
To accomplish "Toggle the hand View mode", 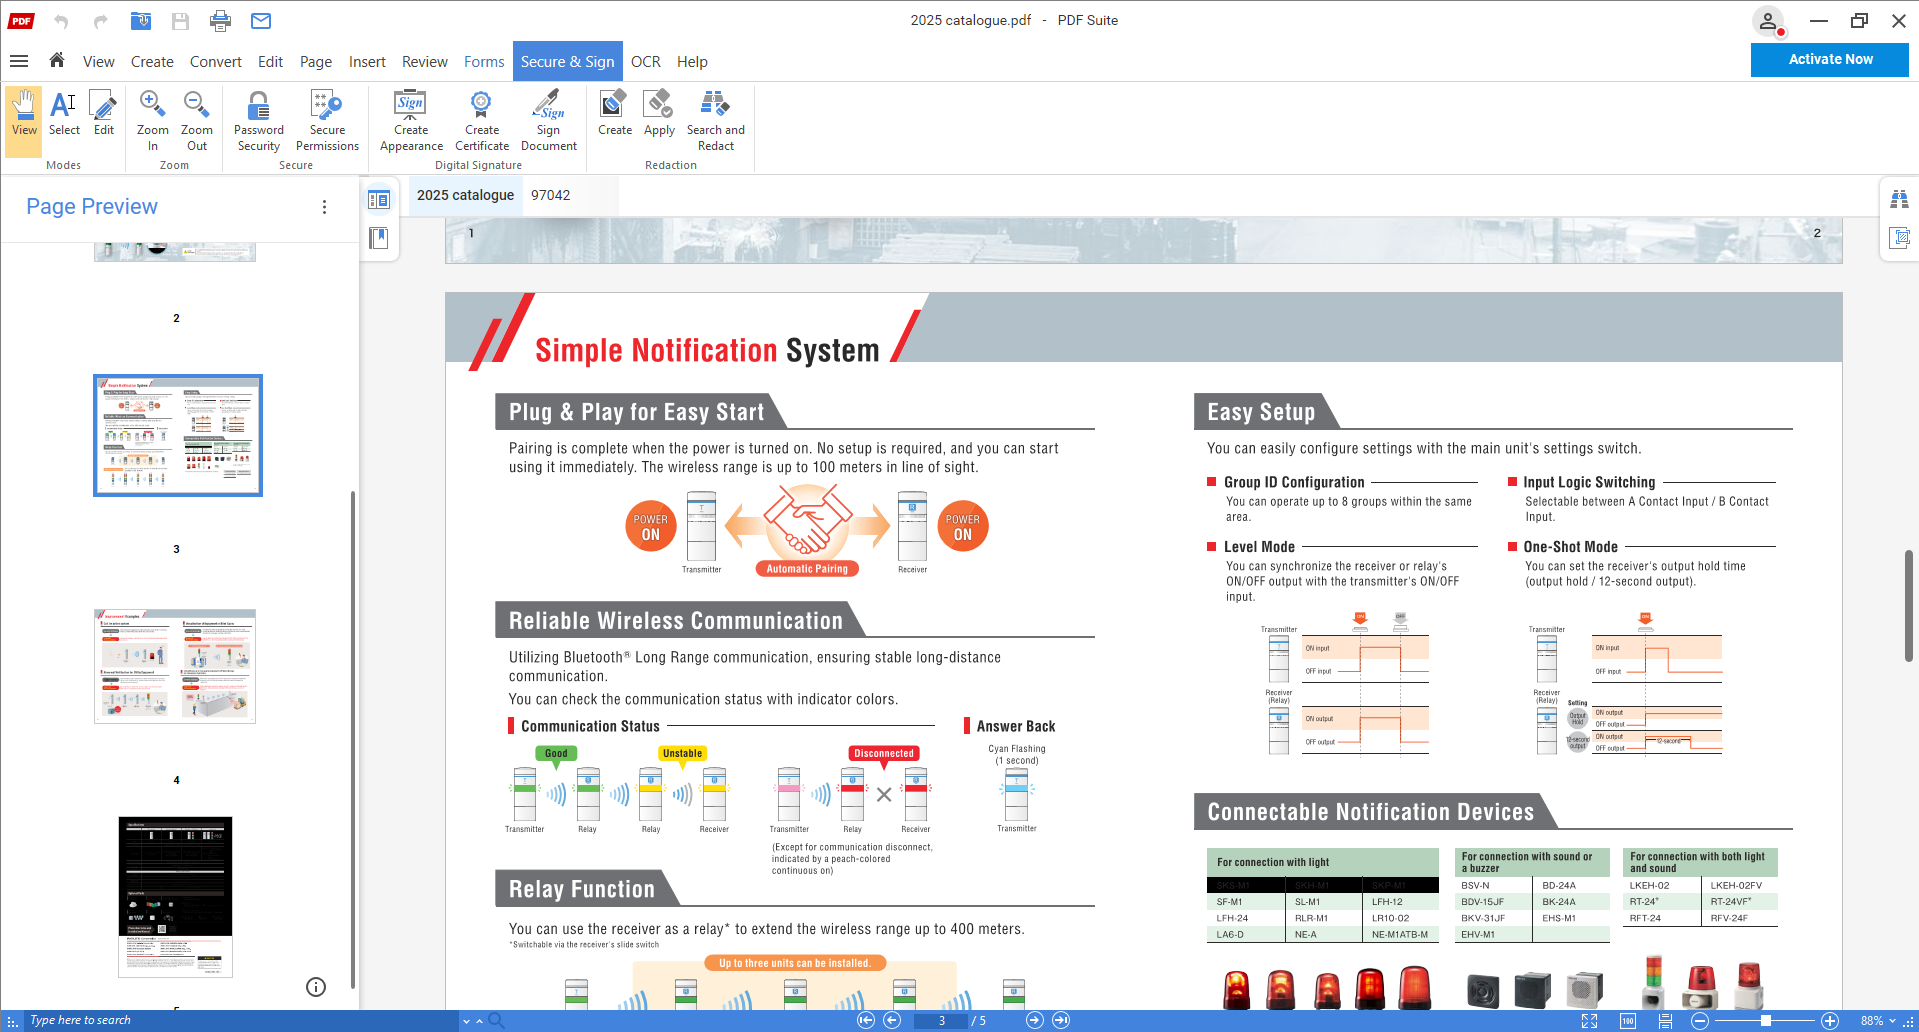I will (22, 117).
